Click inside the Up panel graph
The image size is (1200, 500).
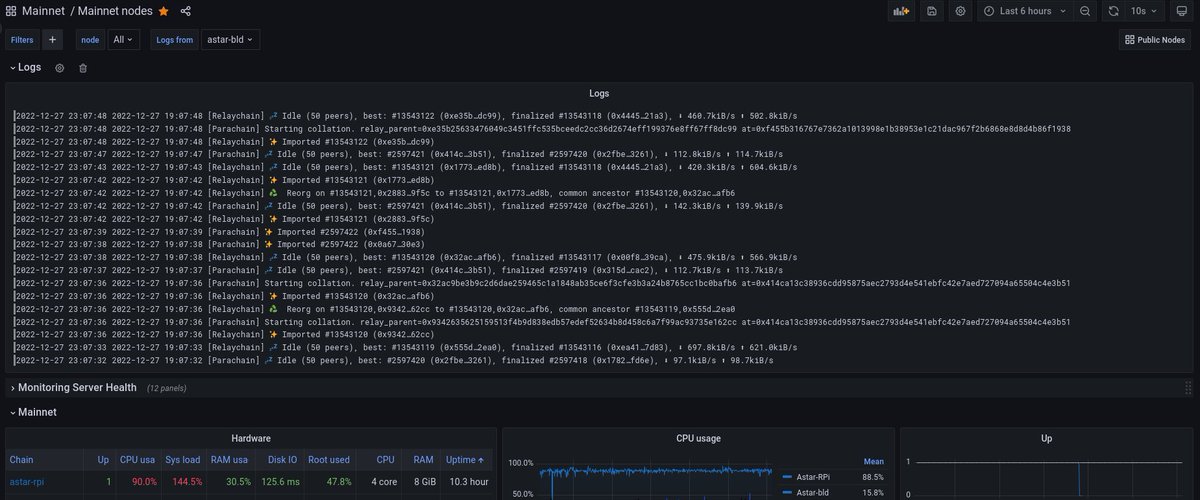click(x=1050, y=480)
